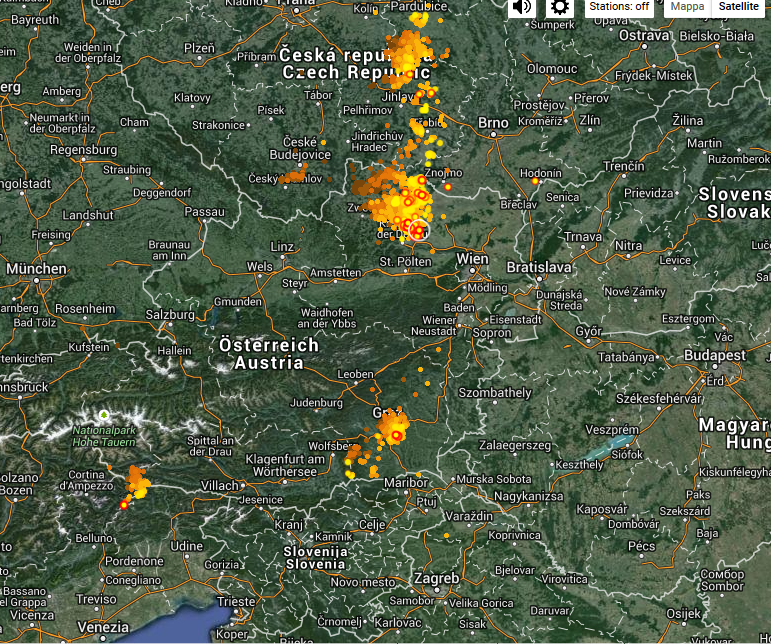Click the Zalaegerszeg city label

(x=515, y=445)
